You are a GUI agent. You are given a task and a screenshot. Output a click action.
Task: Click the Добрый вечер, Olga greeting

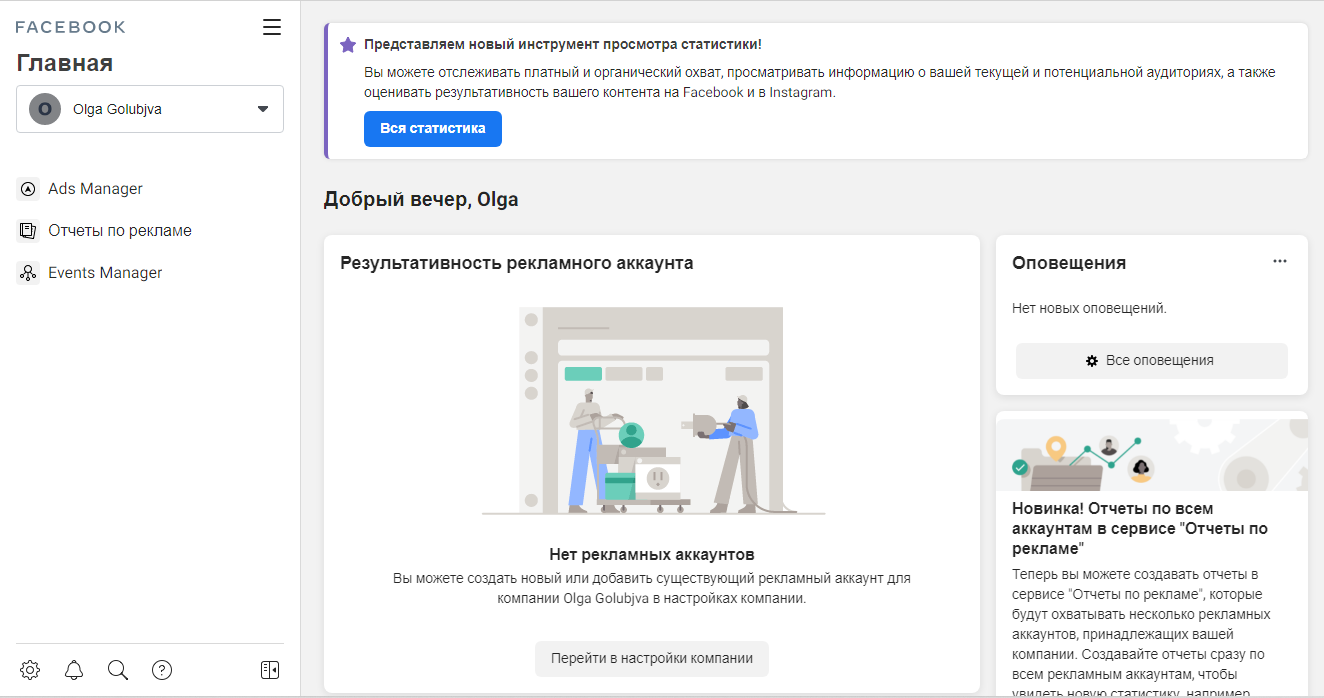tap(421, 200)
